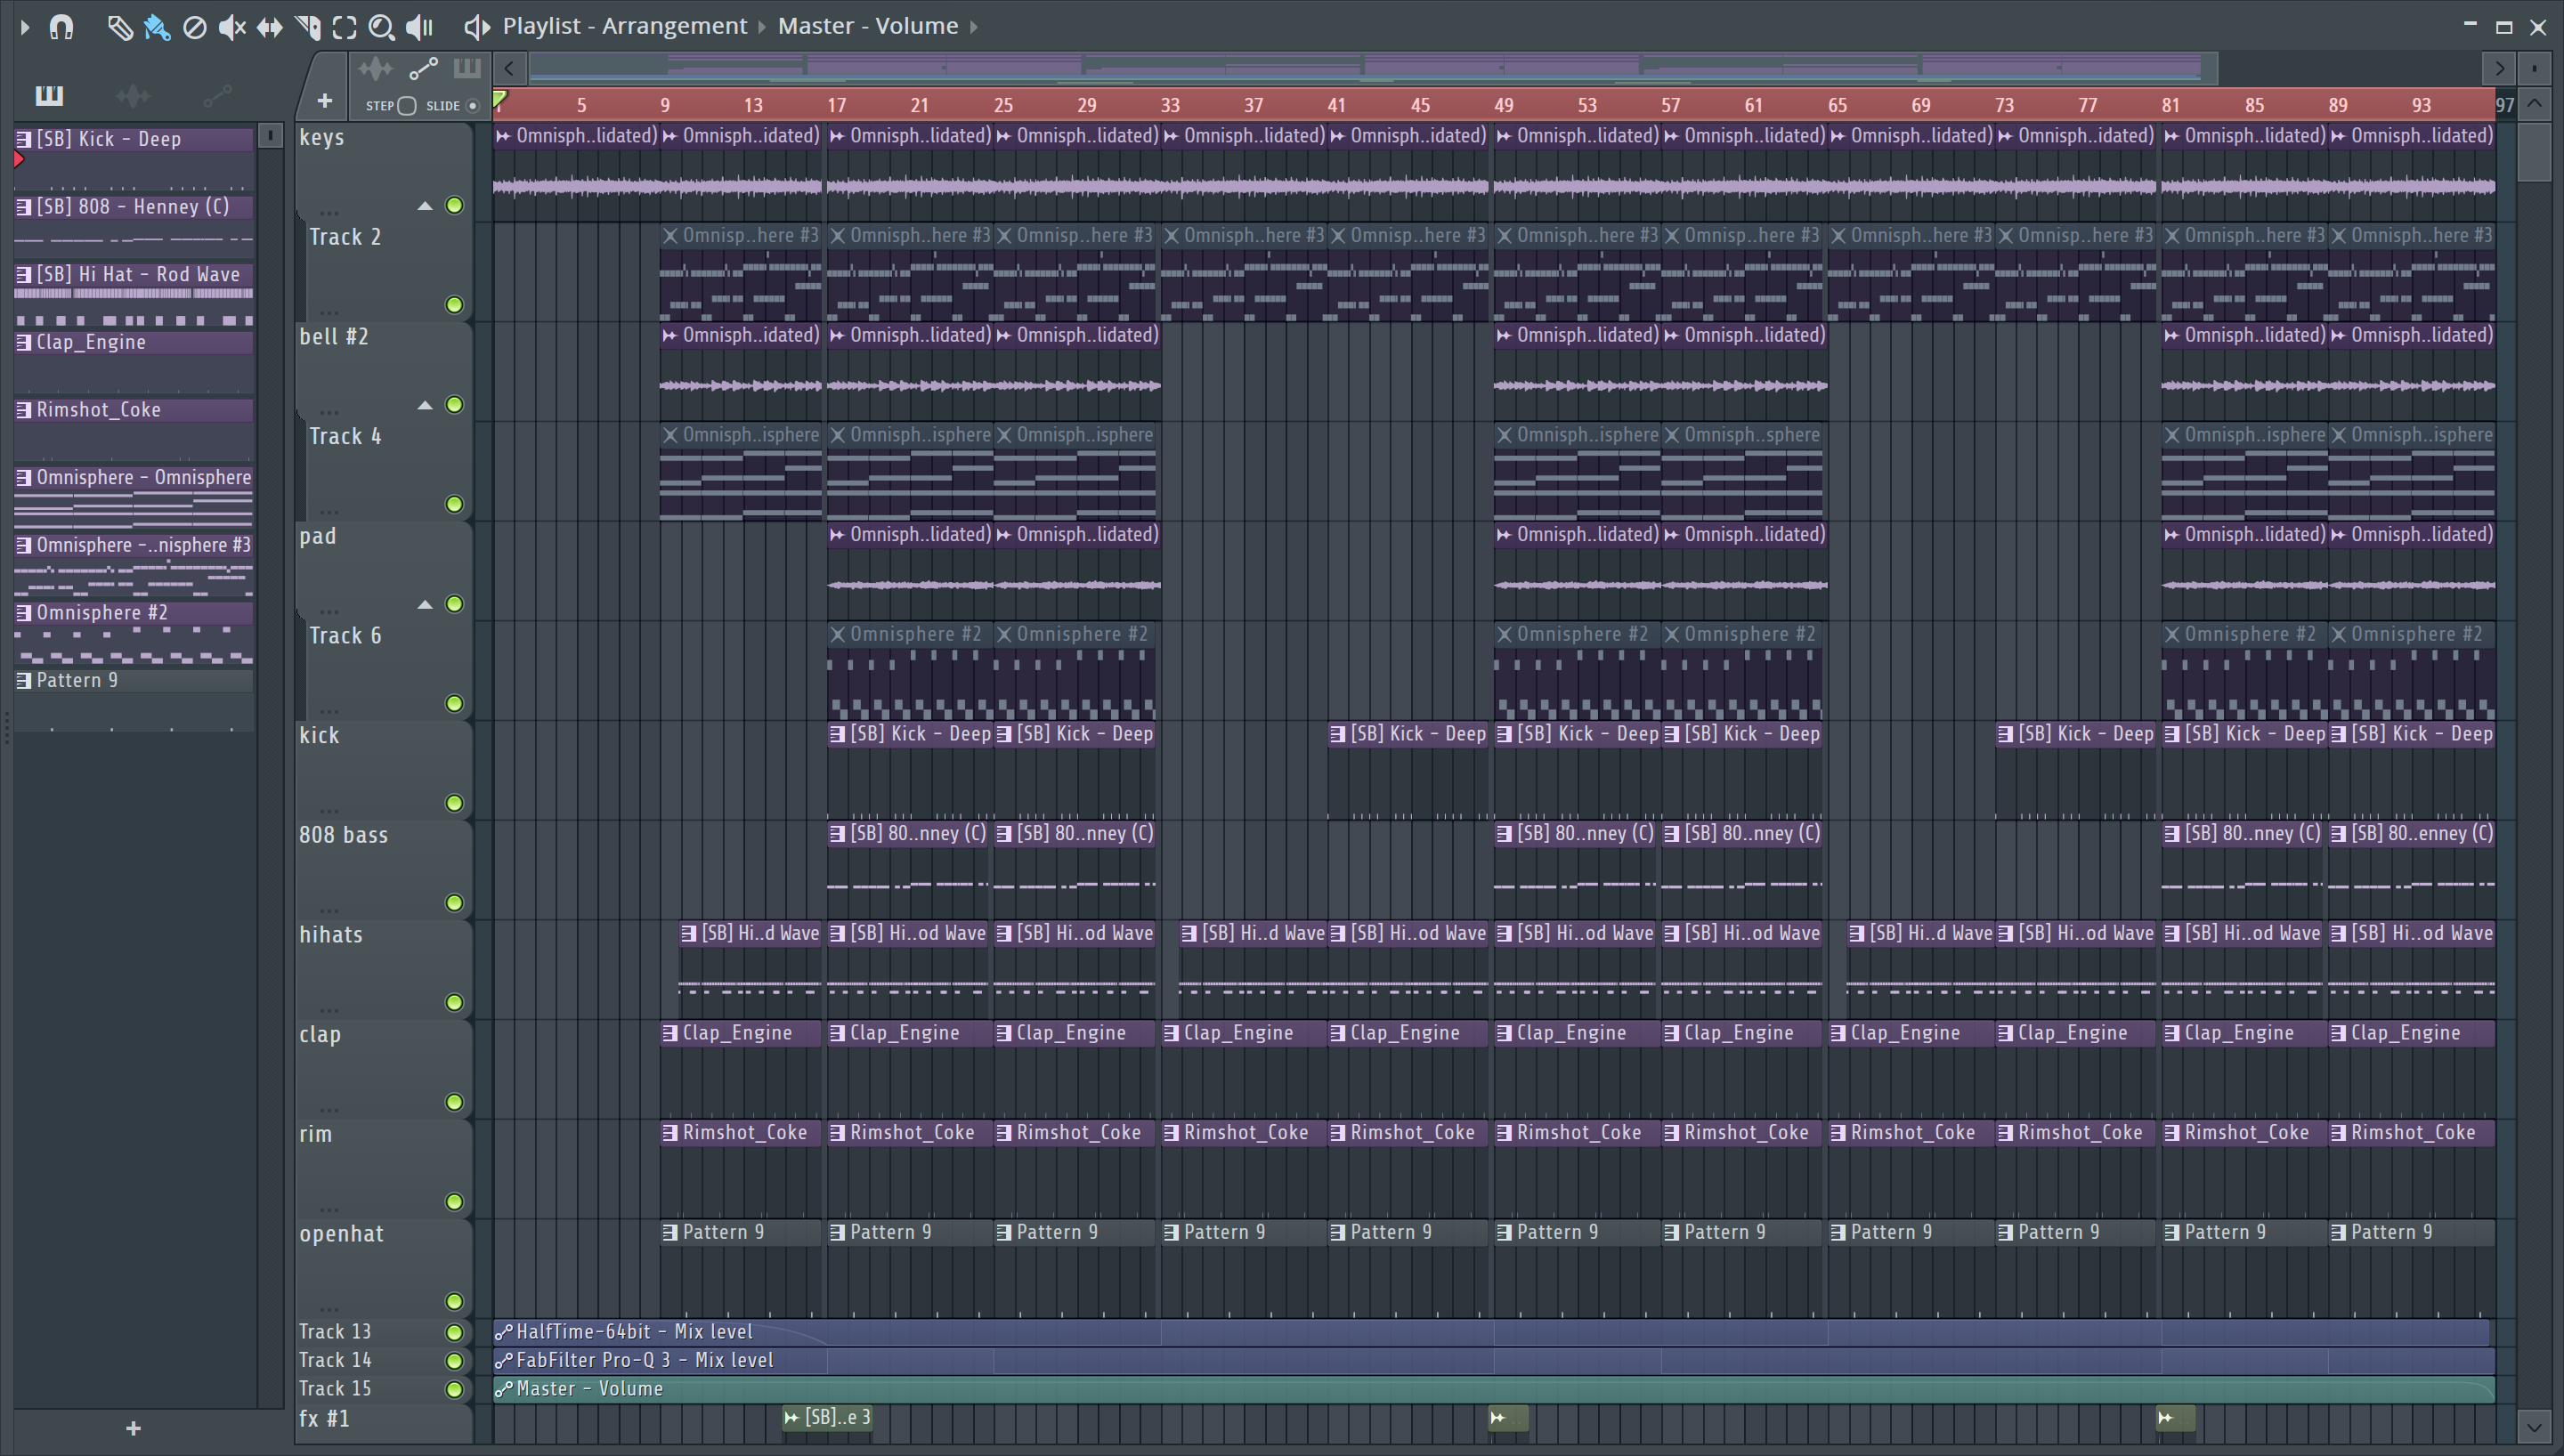This screenshot has height=1456, width=2564.
Task: Select the Master - Volume automation clip
Action: point(1493,1389)
